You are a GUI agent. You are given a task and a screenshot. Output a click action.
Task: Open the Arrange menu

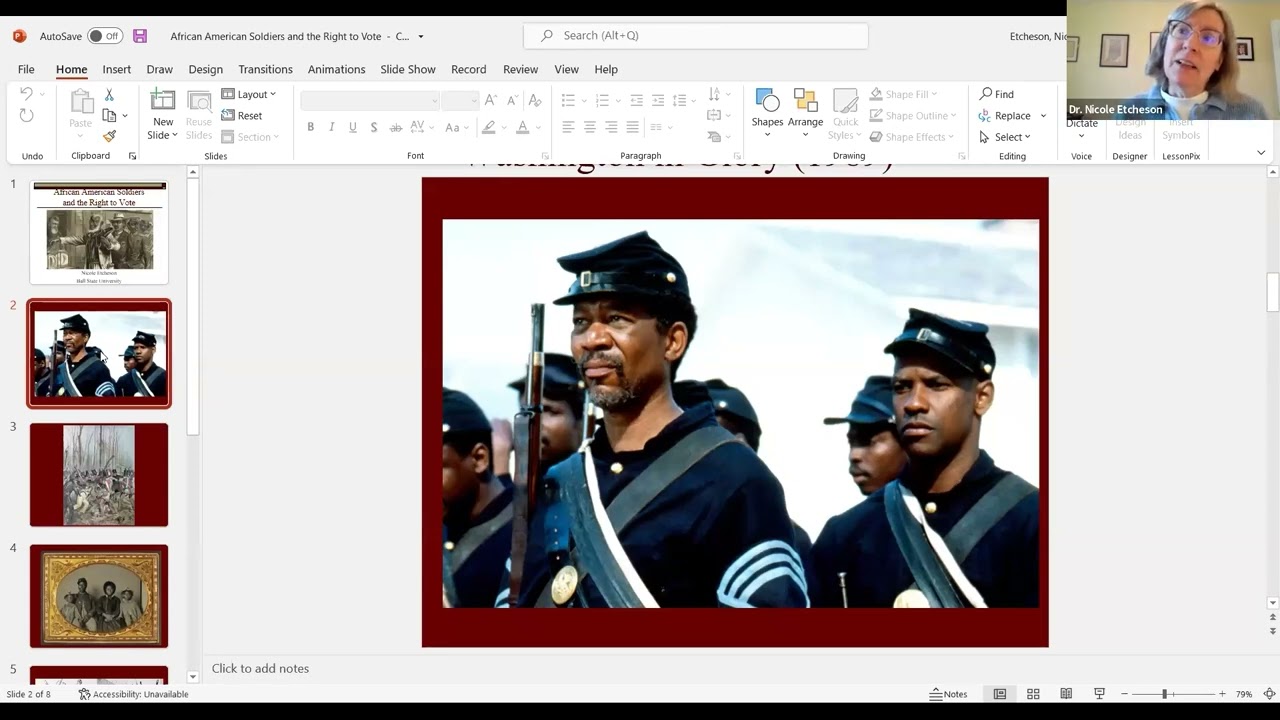805,112
